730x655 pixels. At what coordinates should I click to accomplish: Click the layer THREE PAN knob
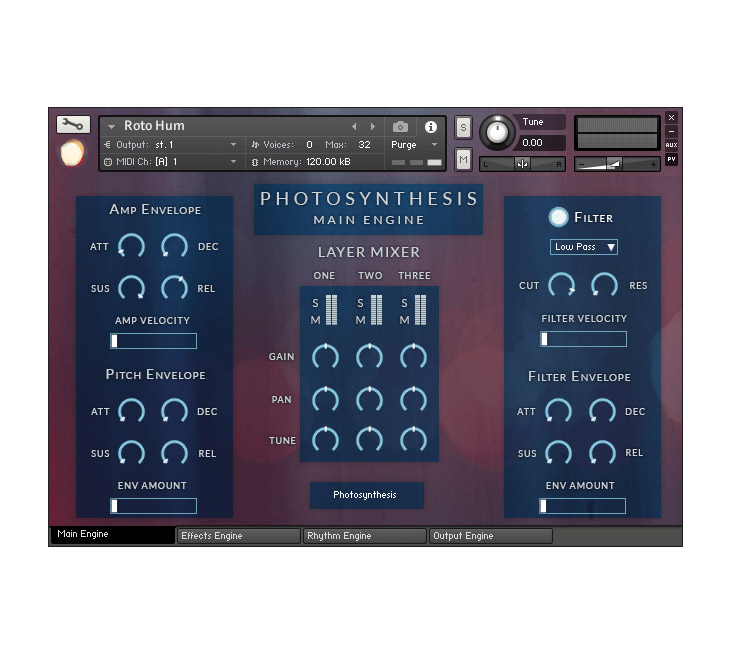(413, 399)
